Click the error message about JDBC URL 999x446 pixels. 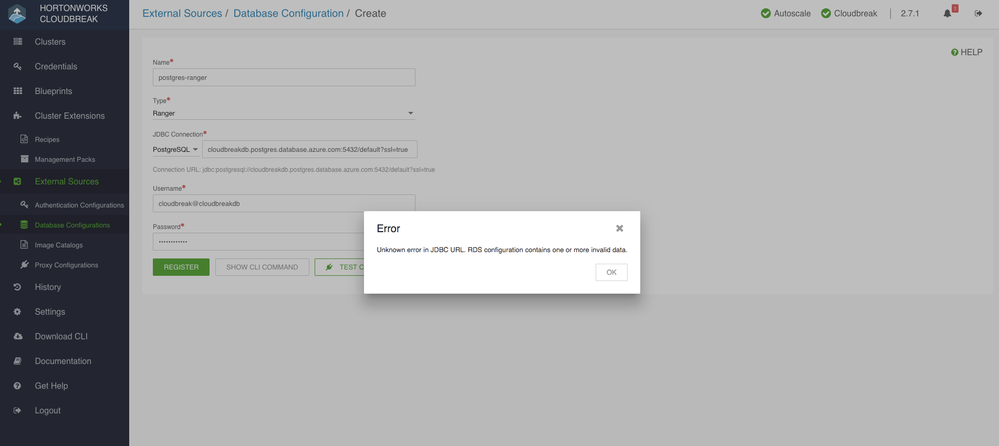502,250
